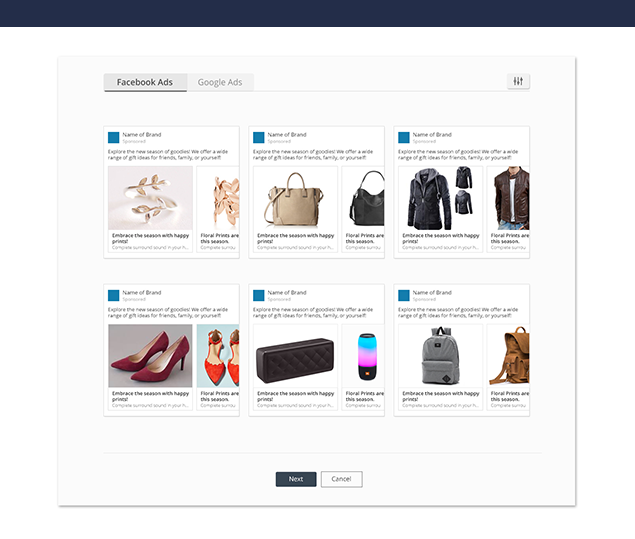Click 'Embrace the season' headline under gray backpack
635x539 pixels.
tap(441, 396)
